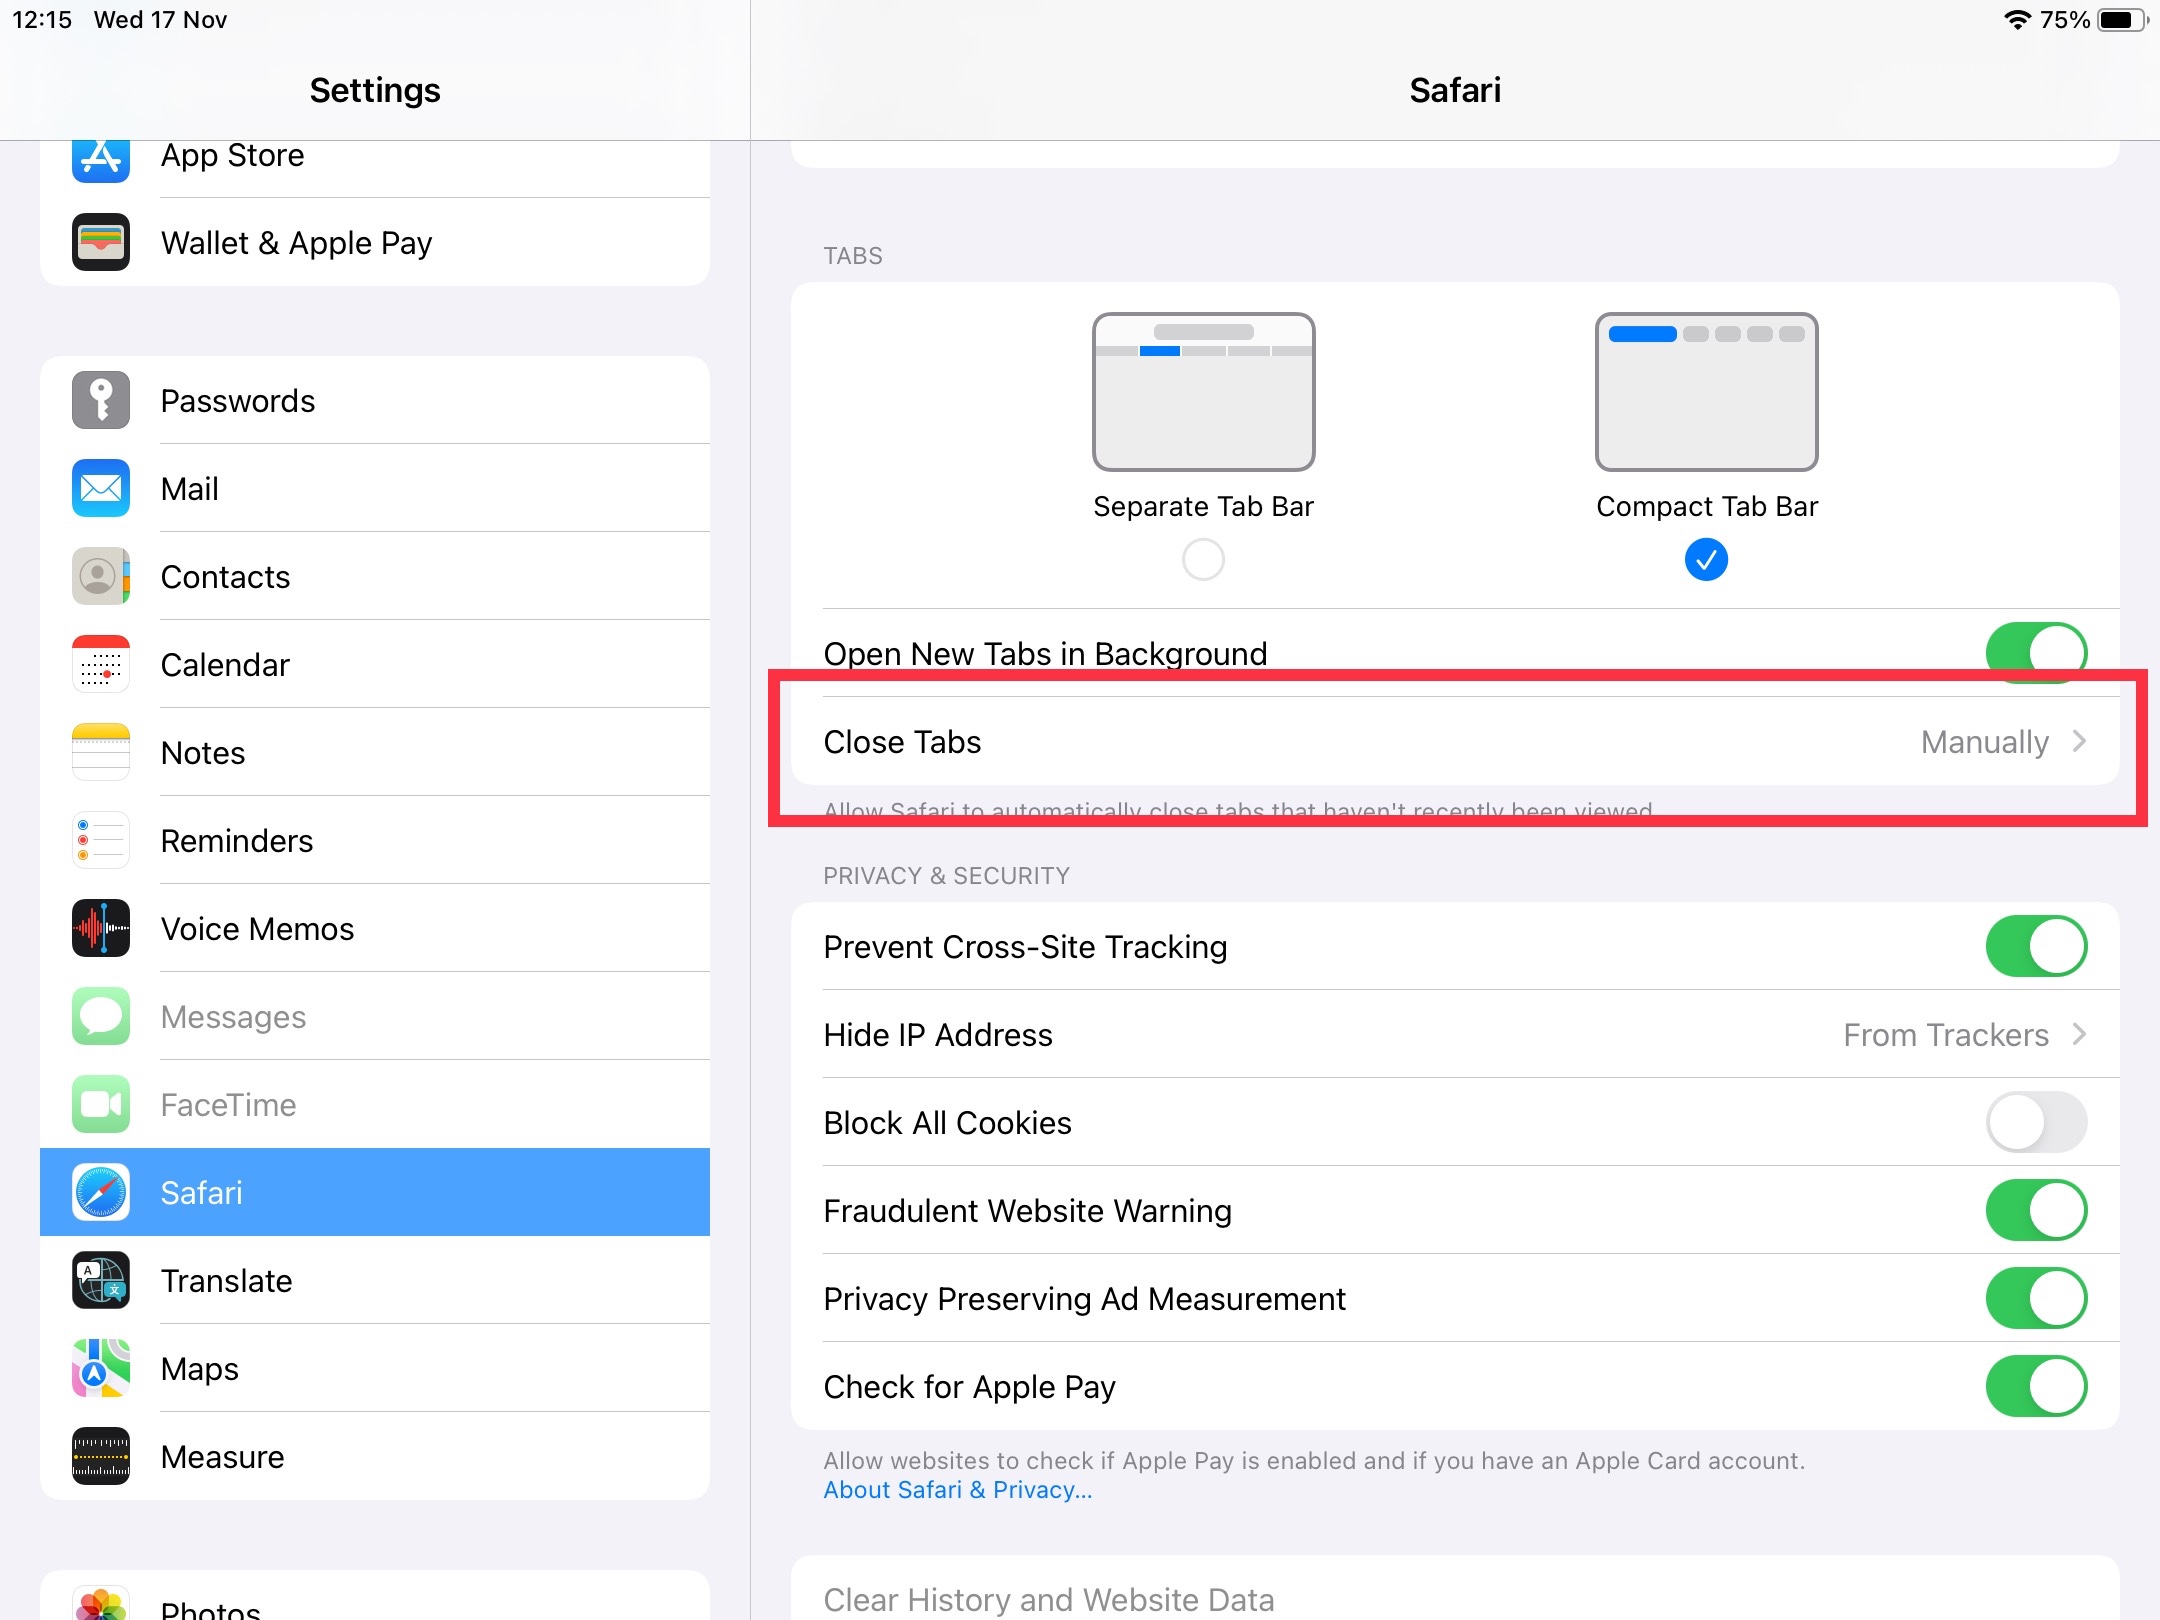Tap Clear History and Website Data

tap(1048, 1598)
